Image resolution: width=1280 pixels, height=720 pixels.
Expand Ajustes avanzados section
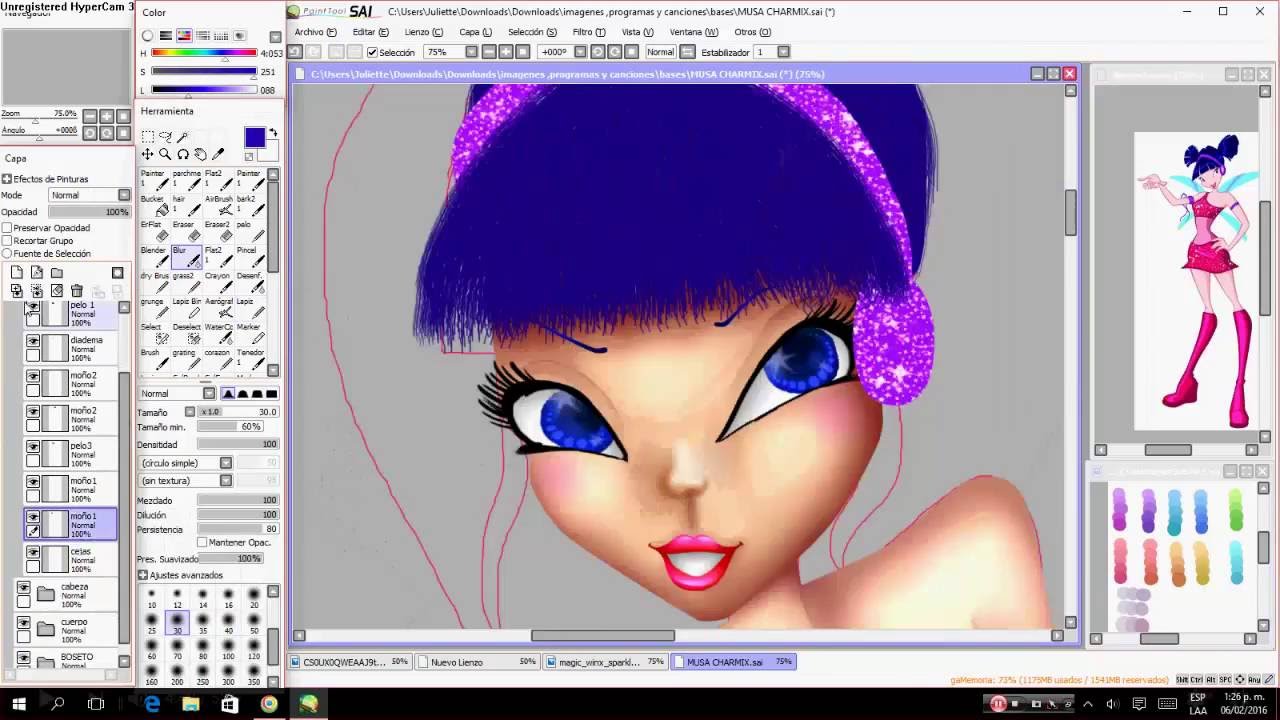pos(143,575)
